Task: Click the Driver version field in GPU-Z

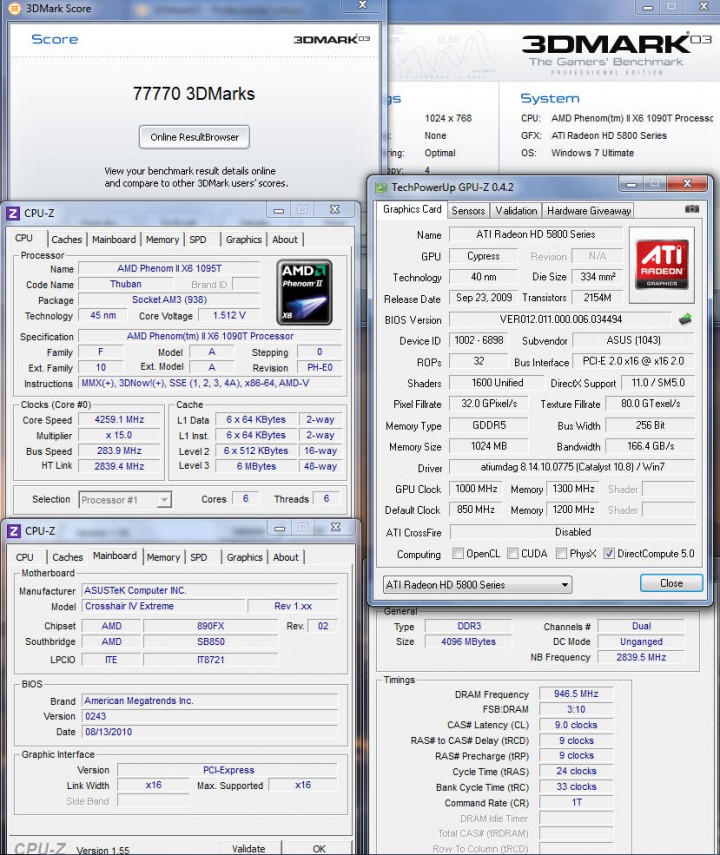Action: click(572, 467)
